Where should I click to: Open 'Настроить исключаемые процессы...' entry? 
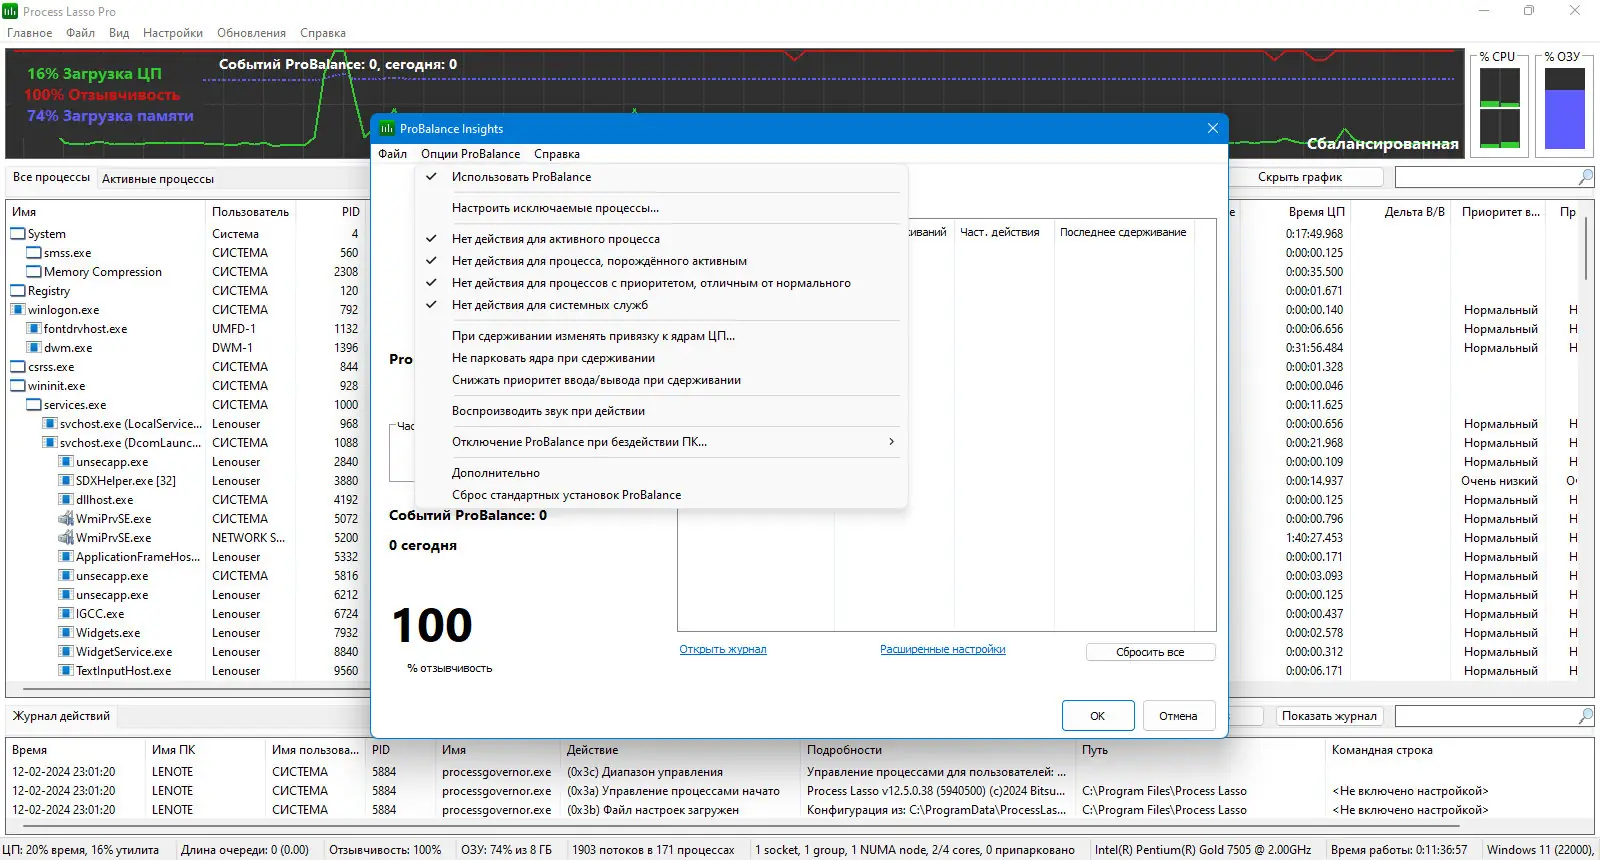pyautogui.click(x=660, y=208)
